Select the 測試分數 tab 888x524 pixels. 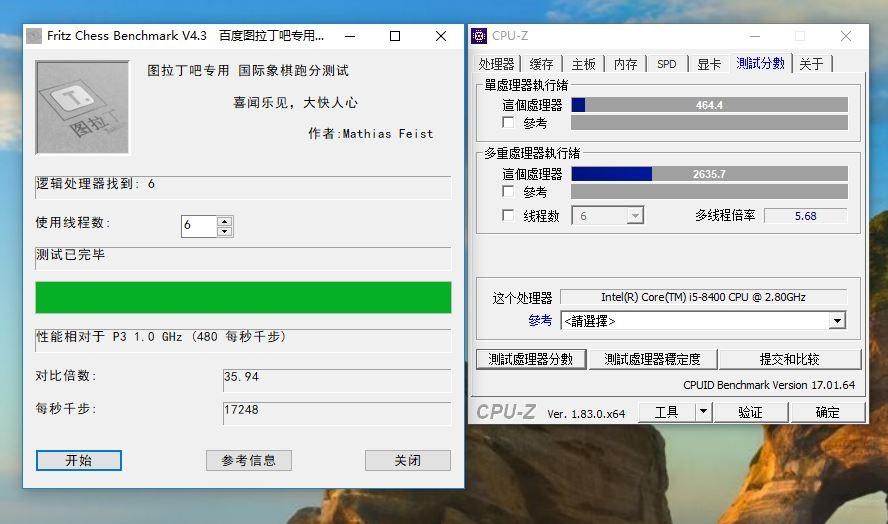coord(761,63)
